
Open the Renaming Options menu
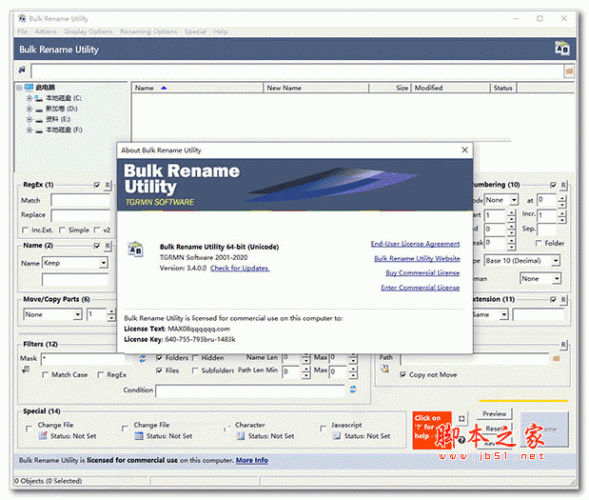[148, 32]
